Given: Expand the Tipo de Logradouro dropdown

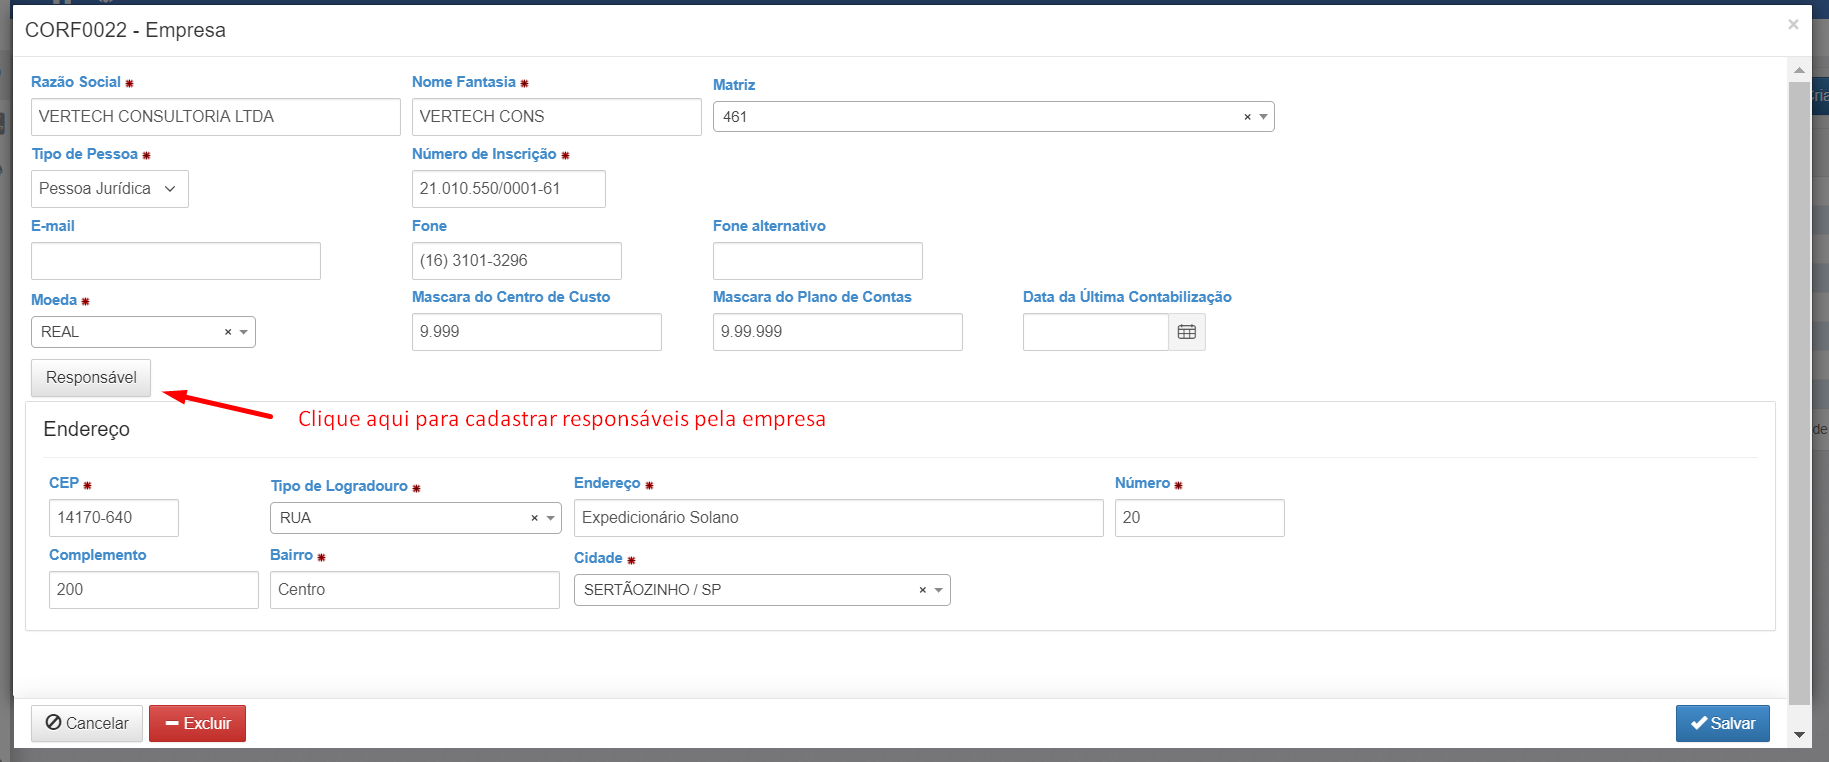Looking at the screenshot, I should coord(550,518).
